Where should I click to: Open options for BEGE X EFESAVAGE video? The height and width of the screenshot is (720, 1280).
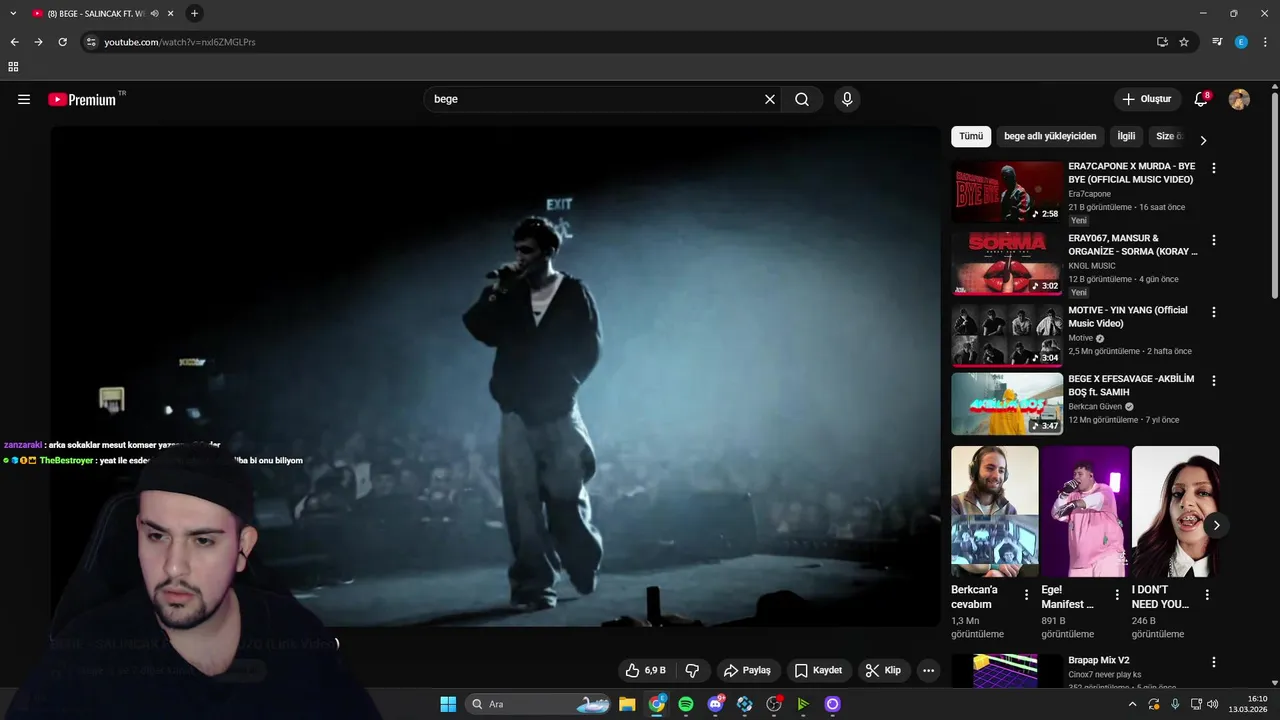pyautogui.click(x=1214, y=381)
